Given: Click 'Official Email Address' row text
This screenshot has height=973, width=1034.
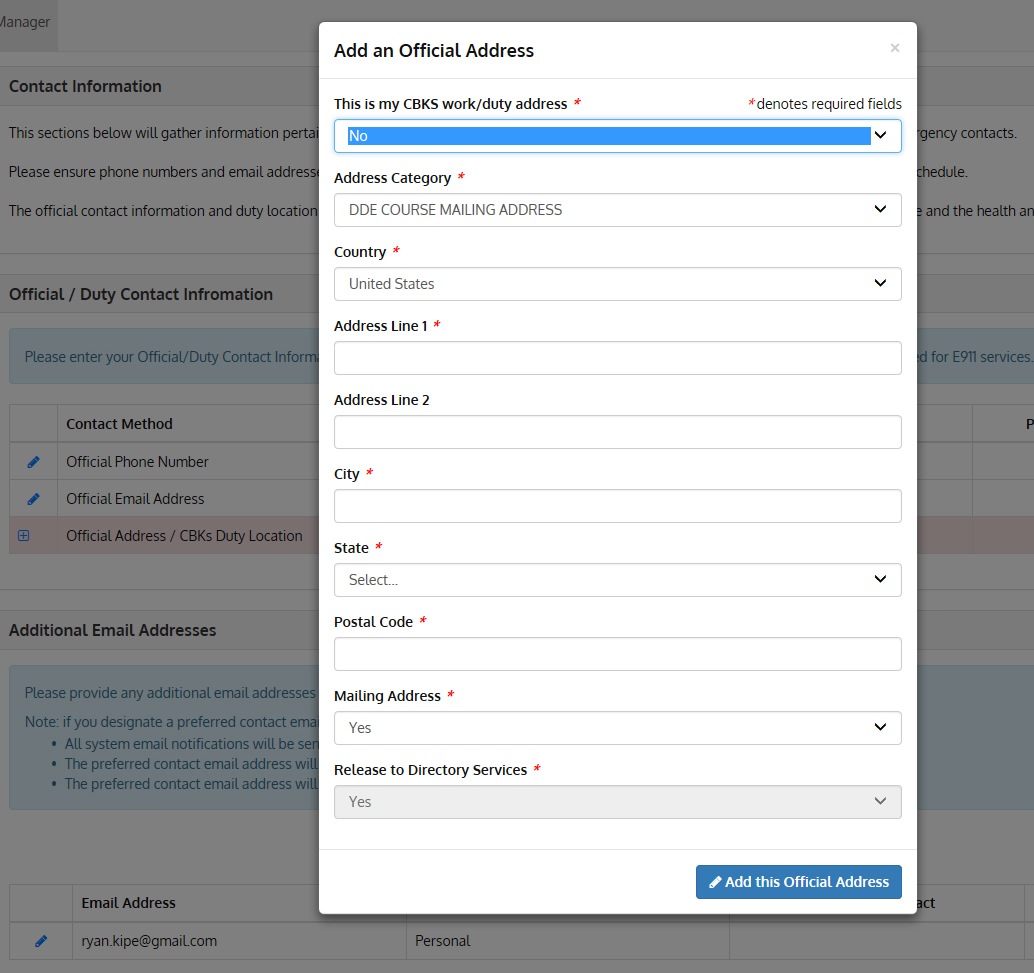Looking at the screenshot, I should click(135, 499).
